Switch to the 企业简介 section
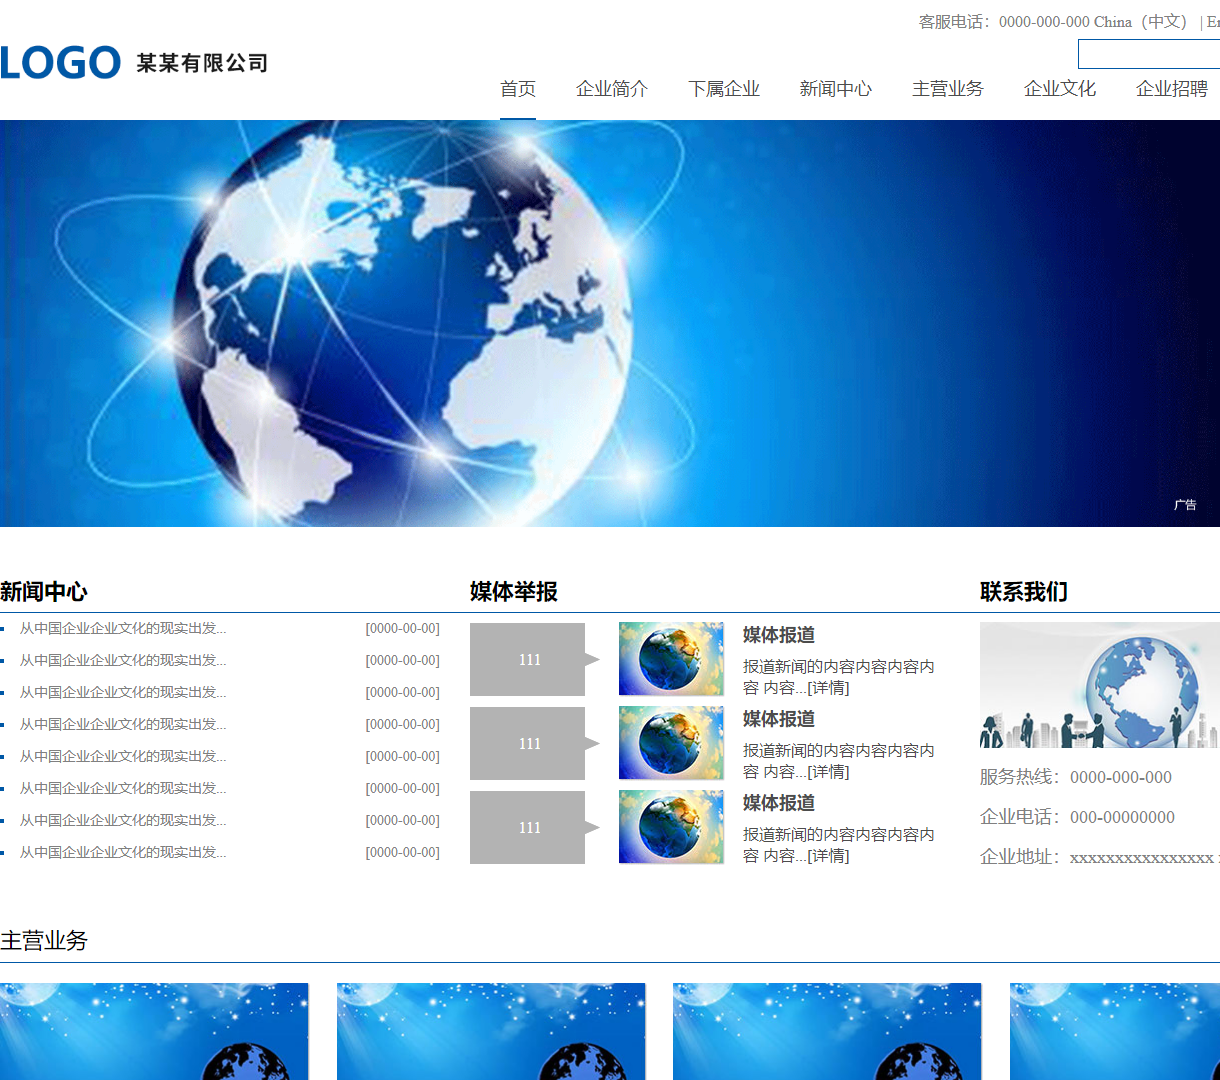 tap(611, 89)
